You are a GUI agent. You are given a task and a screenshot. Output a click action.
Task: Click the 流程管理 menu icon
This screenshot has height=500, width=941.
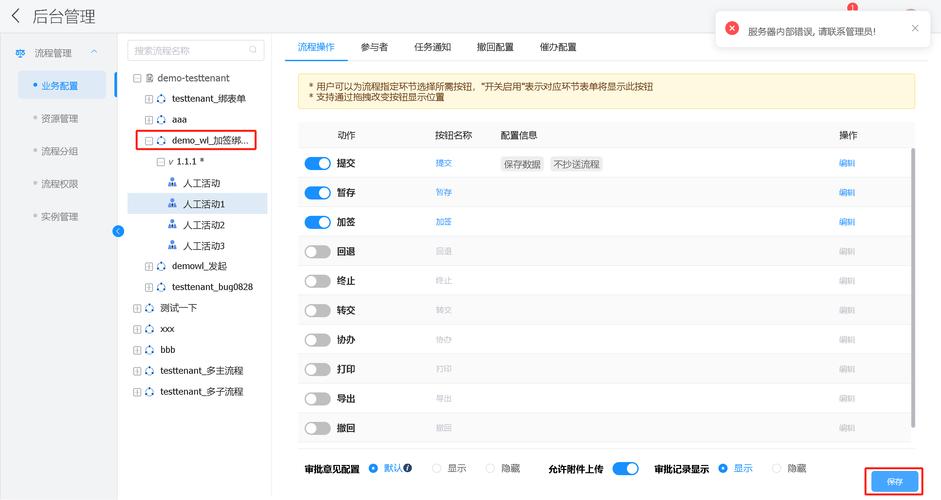tap(20, 53)
